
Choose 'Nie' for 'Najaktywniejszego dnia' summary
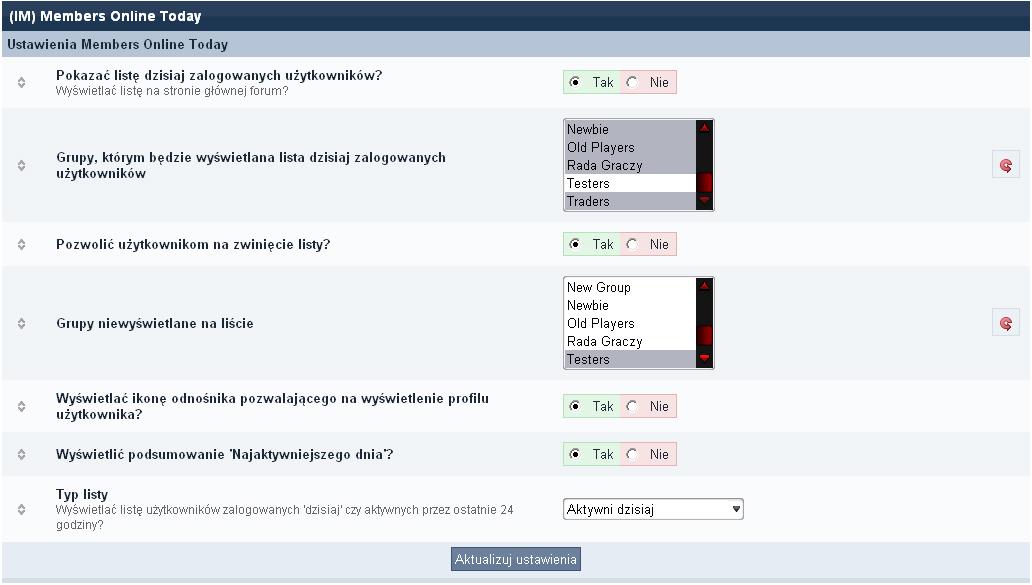(632, 455)
